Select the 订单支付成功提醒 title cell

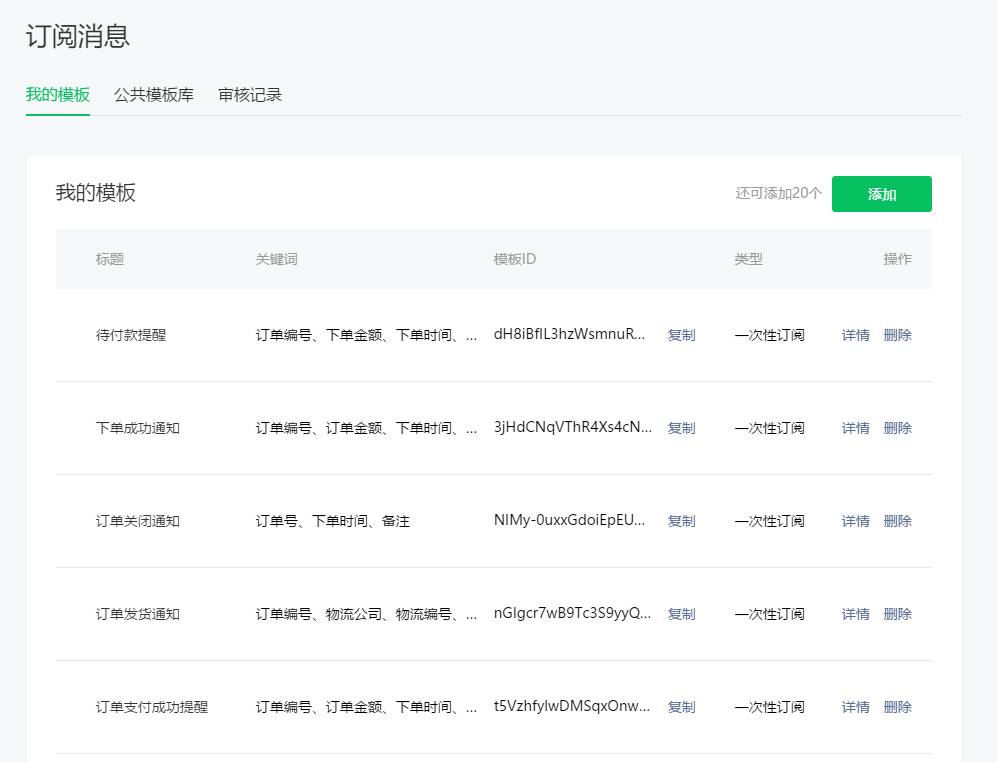tap(152, 707)
